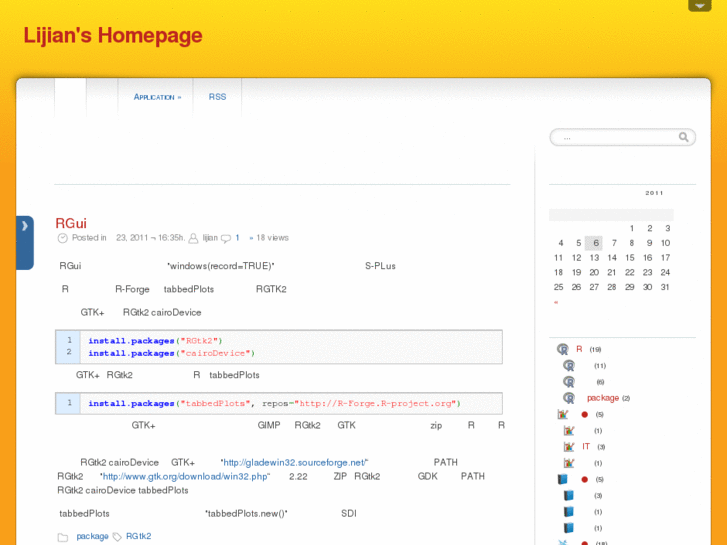Select the first blank navigation tab
Screen dimensions: 727x545
70,97
